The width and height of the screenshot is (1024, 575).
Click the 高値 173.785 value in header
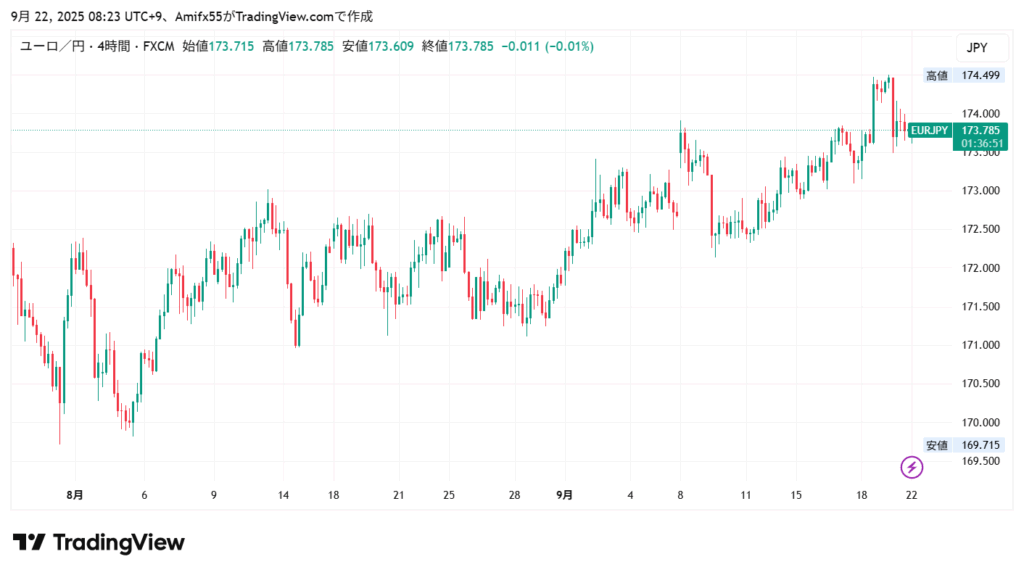(x=311, y=47)
